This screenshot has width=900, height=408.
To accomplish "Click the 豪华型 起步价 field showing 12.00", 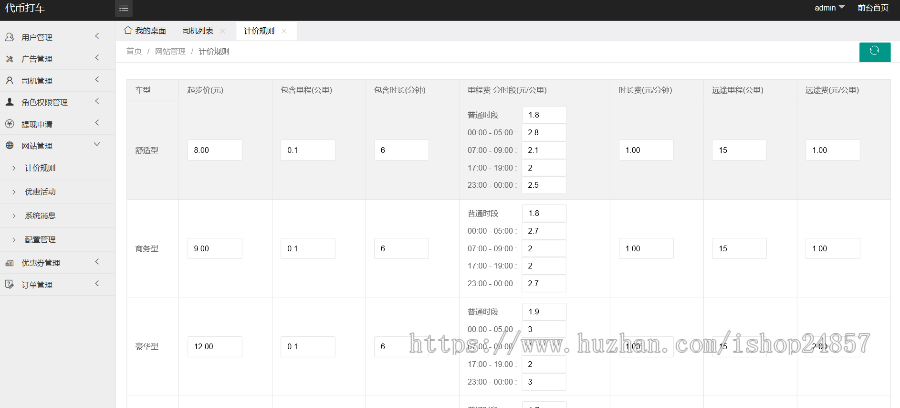I will click(215, 347).
